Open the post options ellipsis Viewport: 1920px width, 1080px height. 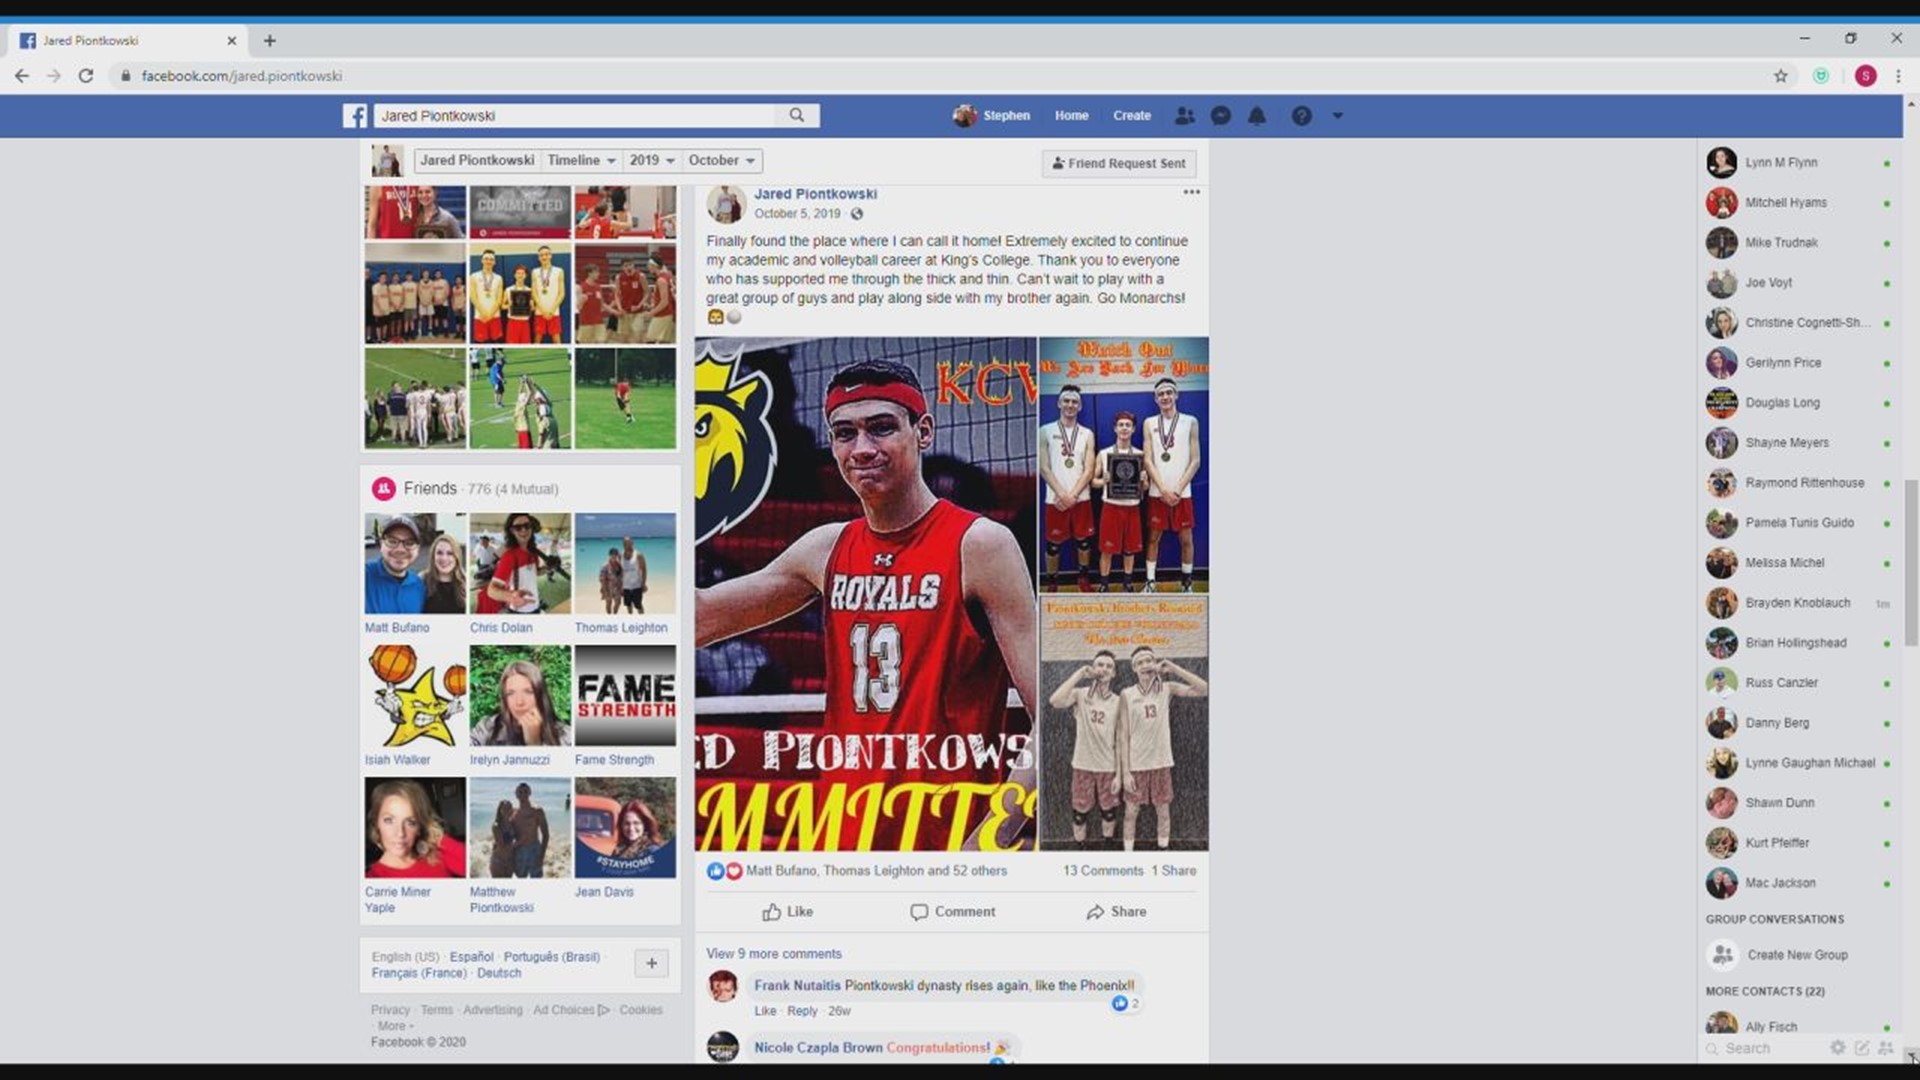pyautogui.click(x=1191, y=193)
